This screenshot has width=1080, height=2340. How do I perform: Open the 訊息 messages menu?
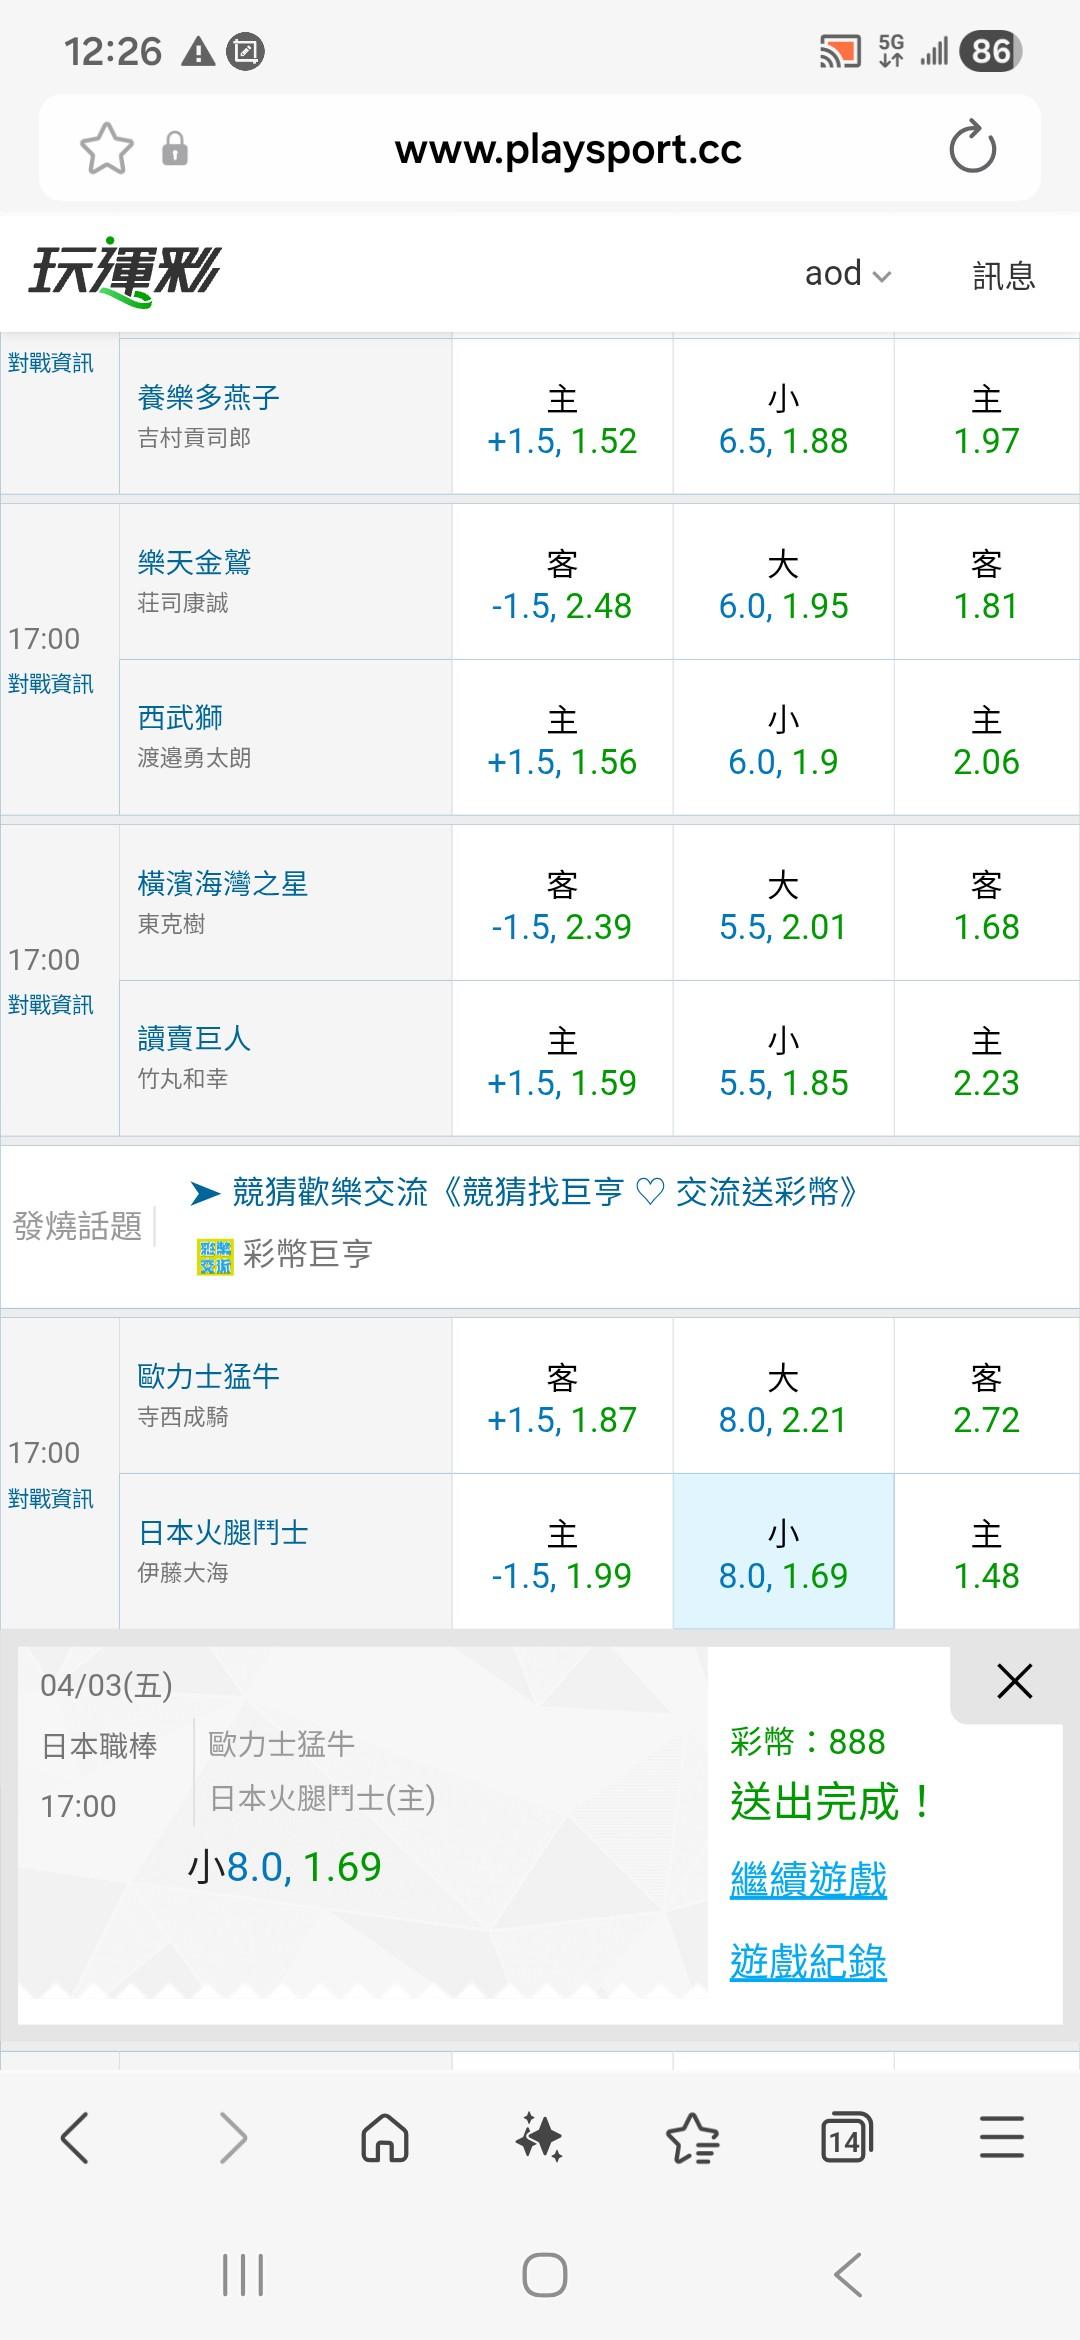click(1003, 275)
